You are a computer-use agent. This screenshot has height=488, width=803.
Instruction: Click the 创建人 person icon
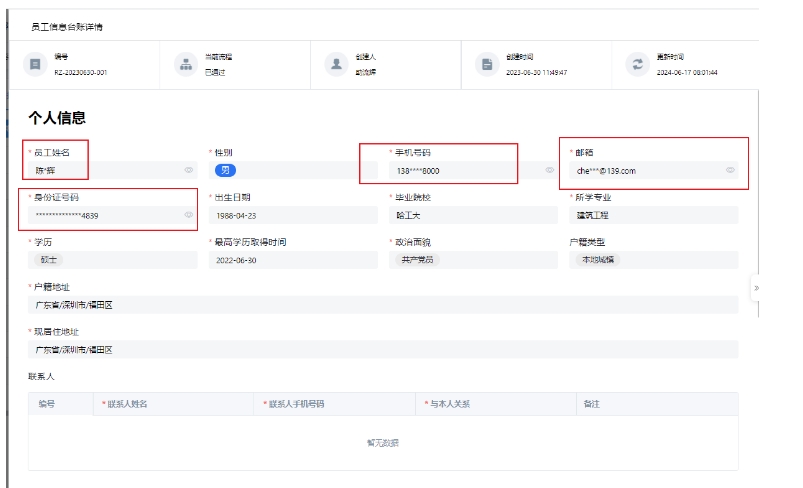(x=336, y=64)
